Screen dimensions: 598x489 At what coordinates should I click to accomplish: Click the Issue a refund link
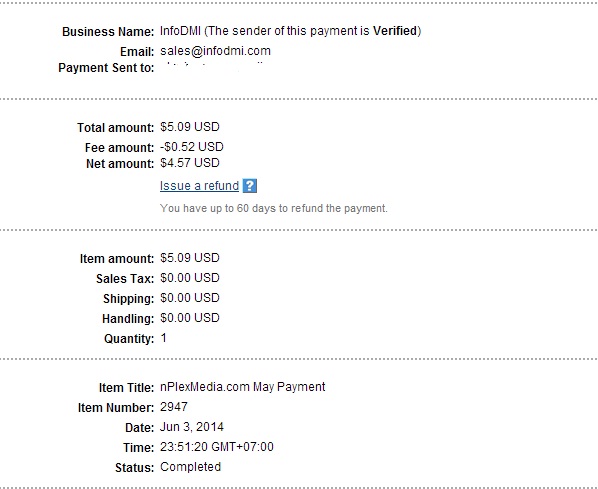click(199, 186)
